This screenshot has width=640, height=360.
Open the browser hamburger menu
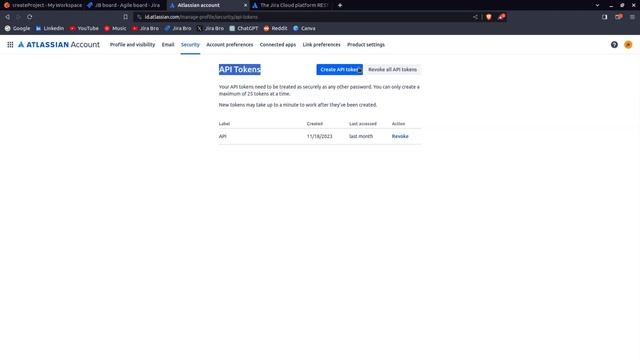pos(632,17)
